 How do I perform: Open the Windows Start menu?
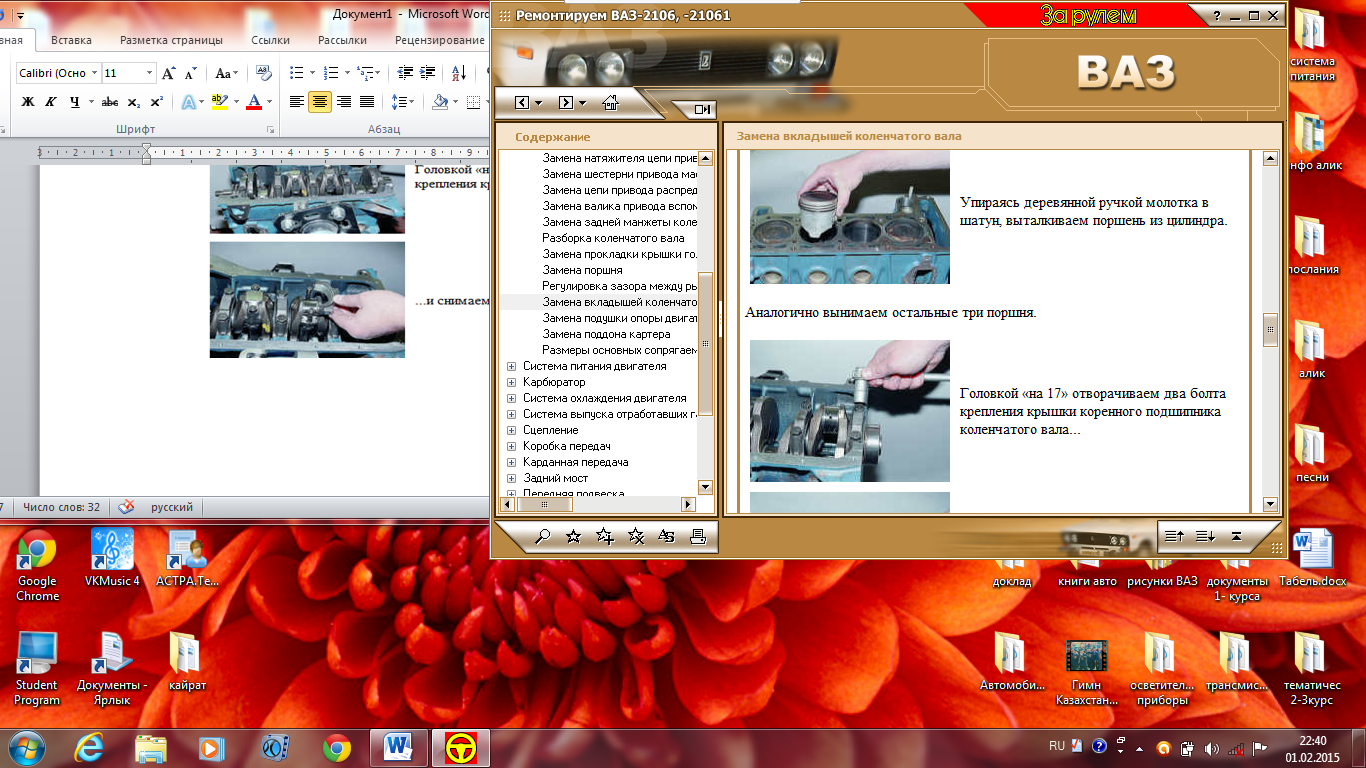point(25,747)
